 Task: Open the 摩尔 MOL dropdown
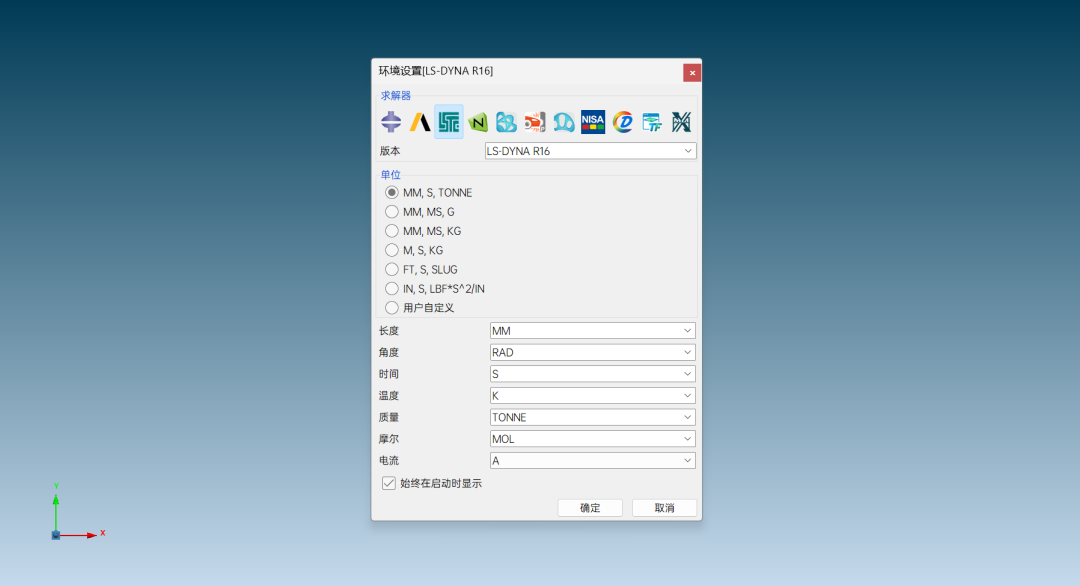click(x=592, y=439)
